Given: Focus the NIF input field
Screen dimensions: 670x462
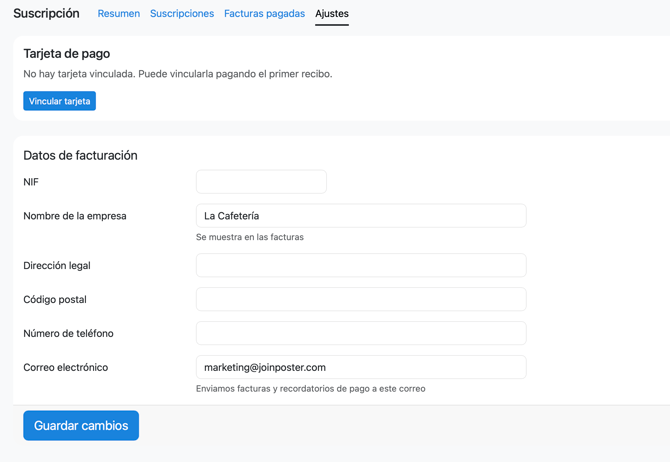Looking at the screenshot, I should (261, 182).
